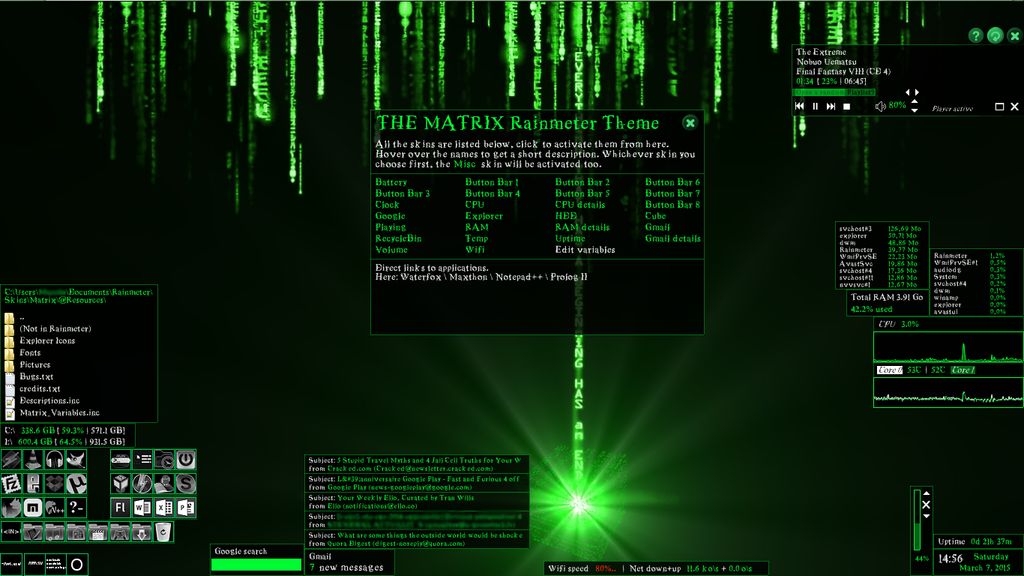
Task: Activate the Gmail details skin
Action: 673,238
